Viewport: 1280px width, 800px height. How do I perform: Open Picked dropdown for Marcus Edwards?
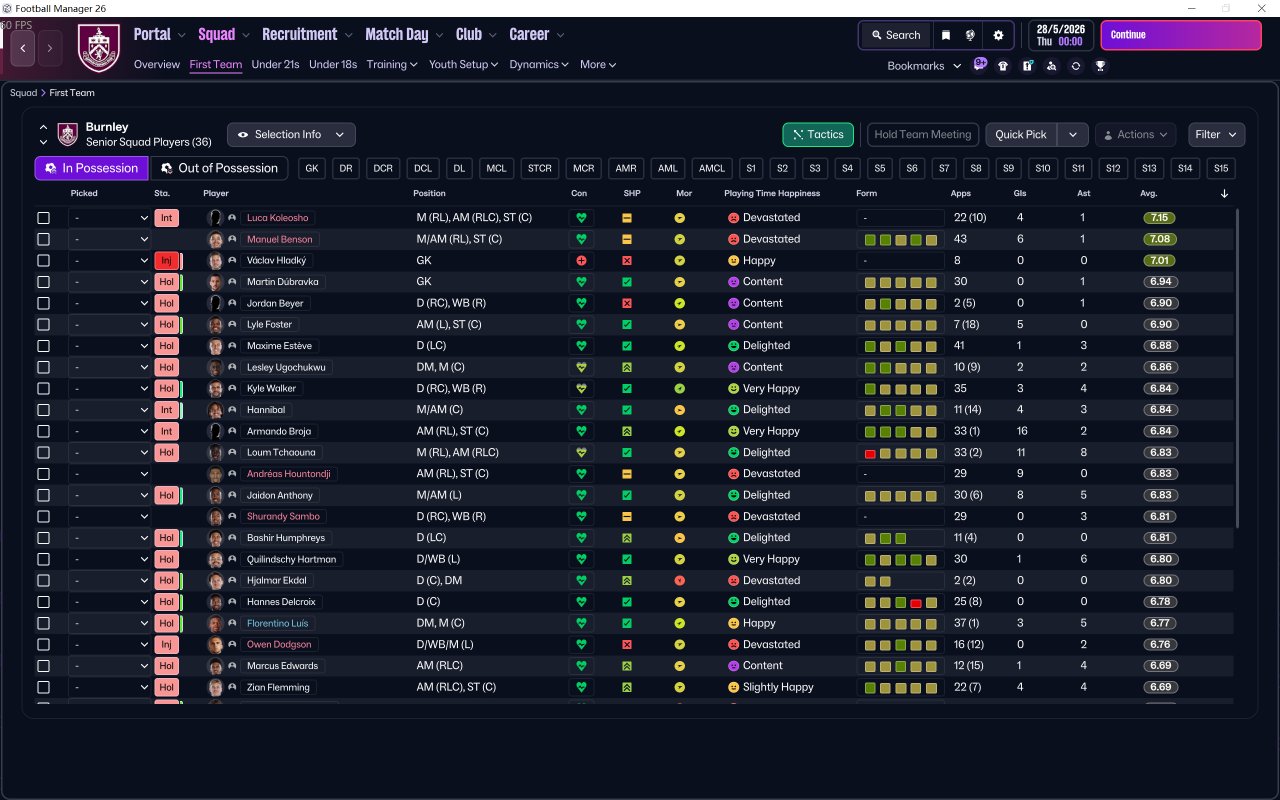110,666
